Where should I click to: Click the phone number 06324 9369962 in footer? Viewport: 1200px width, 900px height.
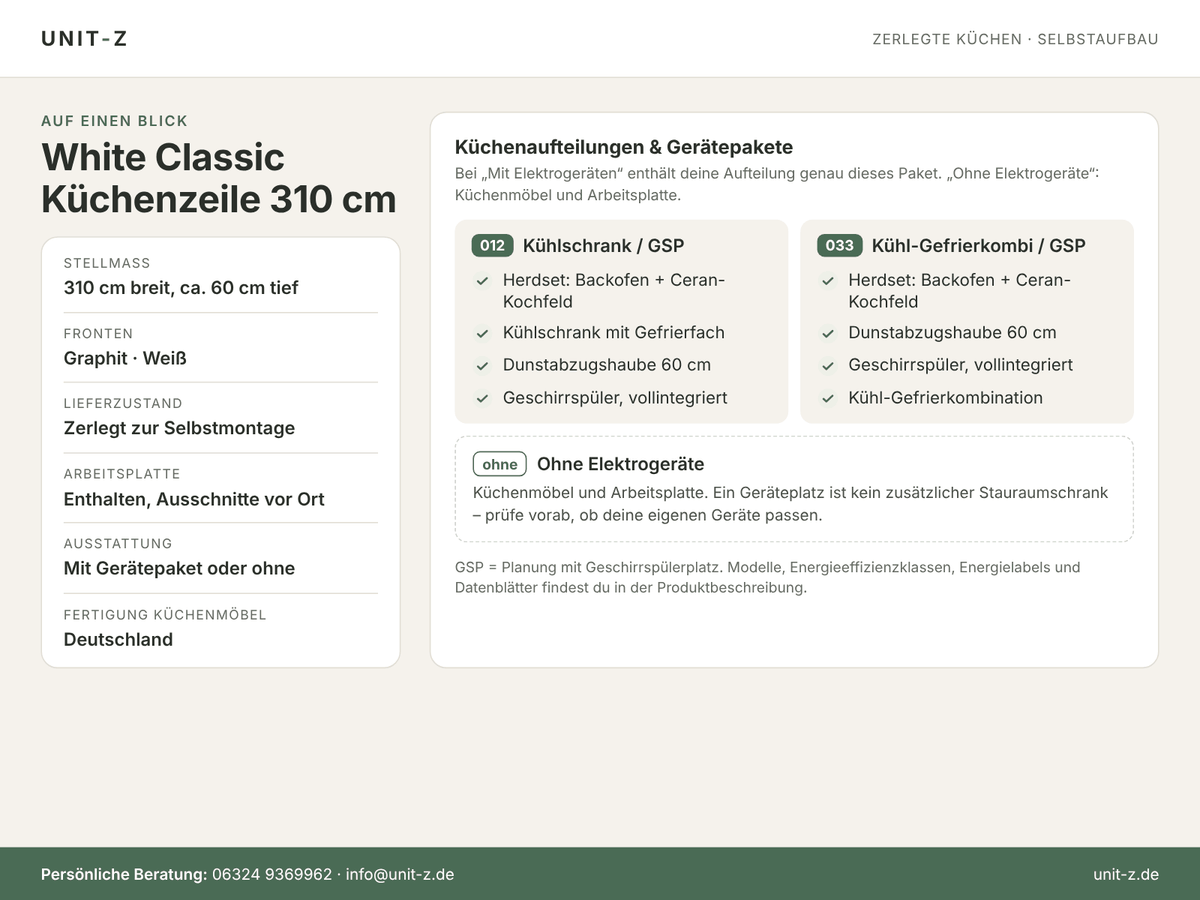[272, 874]
